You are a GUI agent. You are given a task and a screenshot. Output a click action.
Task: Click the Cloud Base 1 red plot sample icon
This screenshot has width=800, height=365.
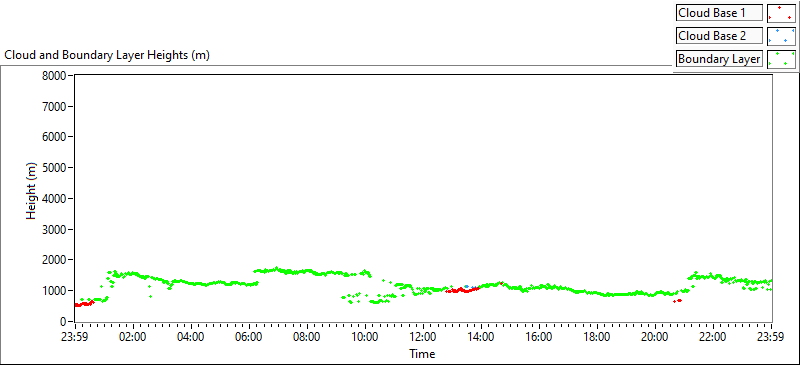(781, 13)
